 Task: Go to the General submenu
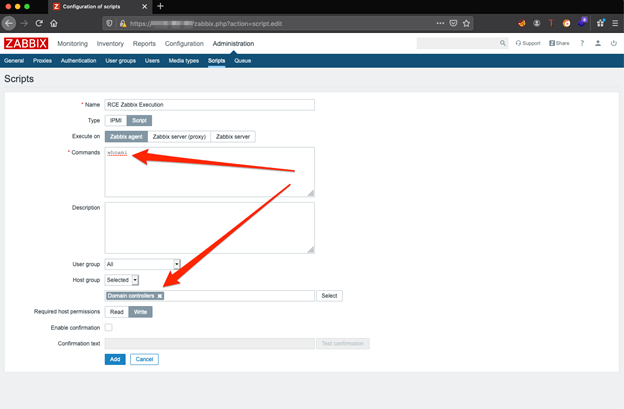tap(14, 60)
